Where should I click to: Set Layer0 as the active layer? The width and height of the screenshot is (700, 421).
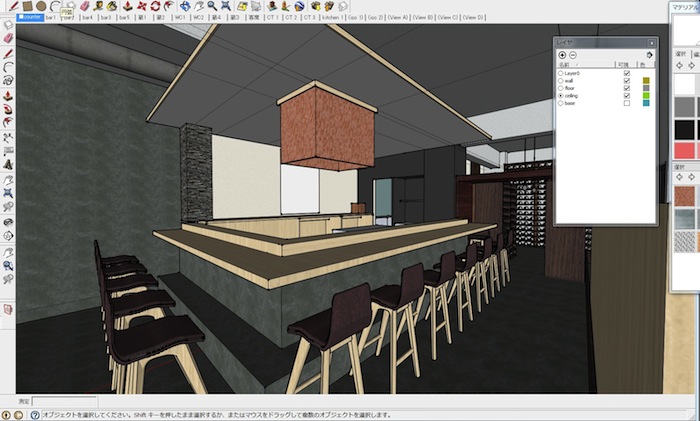click(562, 74)
